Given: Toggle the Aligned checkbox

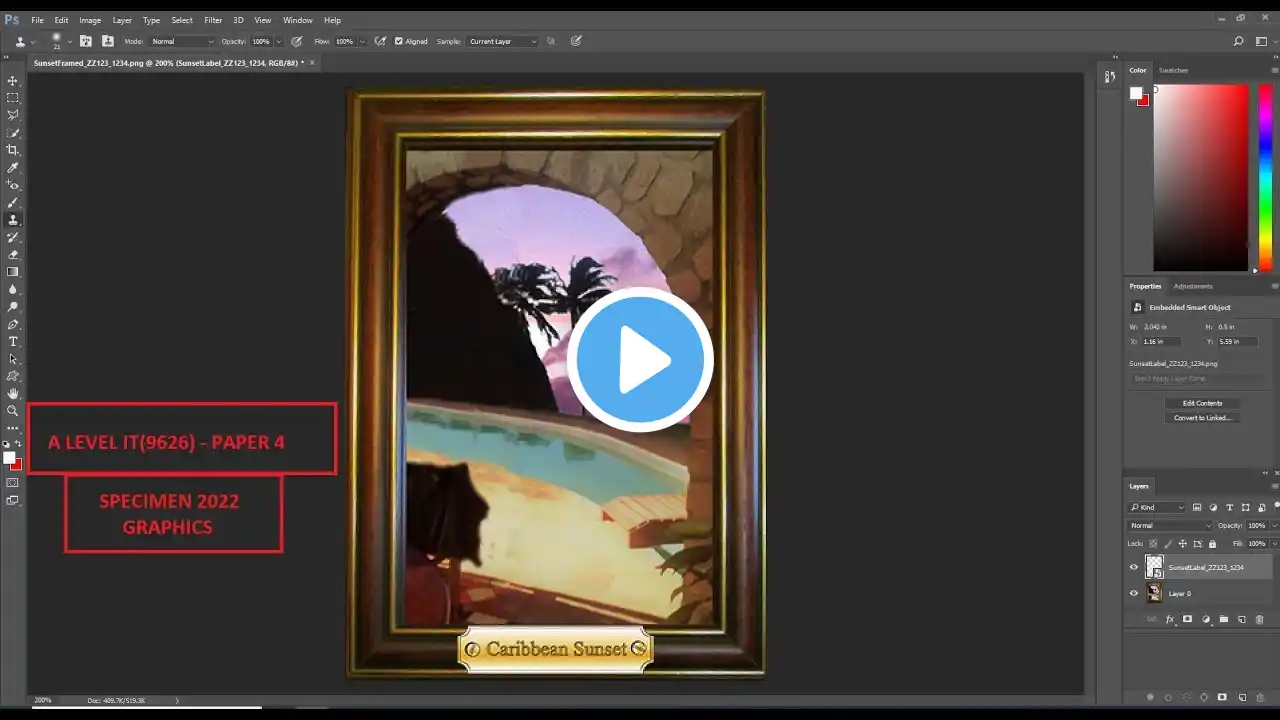Looking at the screenshot, I should (399, 41).
